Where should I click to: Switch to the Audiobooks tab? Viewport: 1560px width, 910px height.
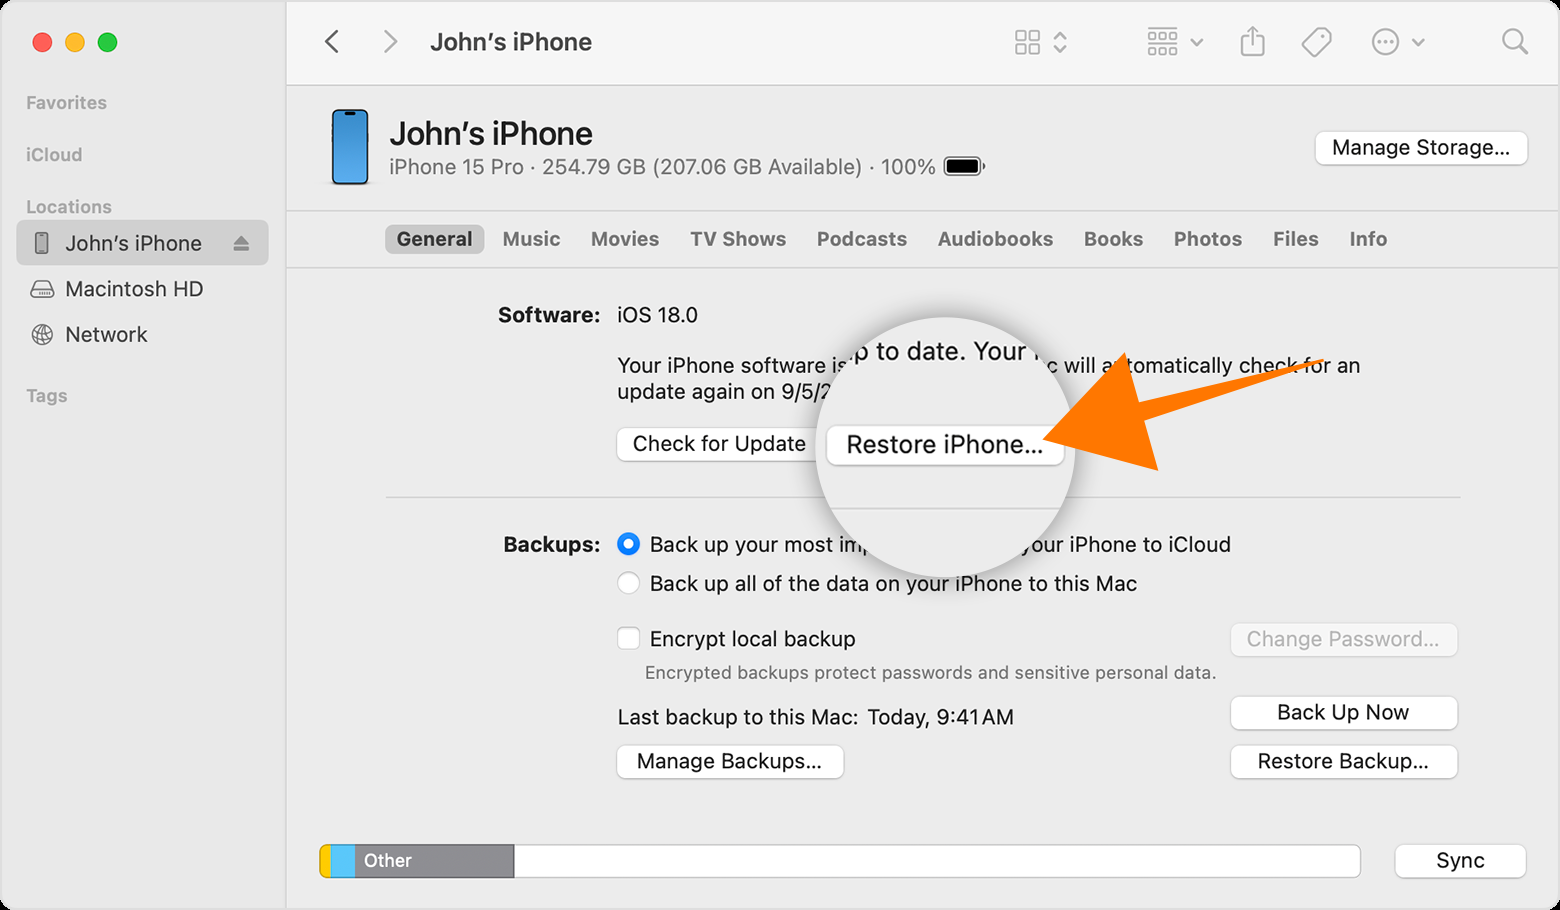[x=995, y=239]
